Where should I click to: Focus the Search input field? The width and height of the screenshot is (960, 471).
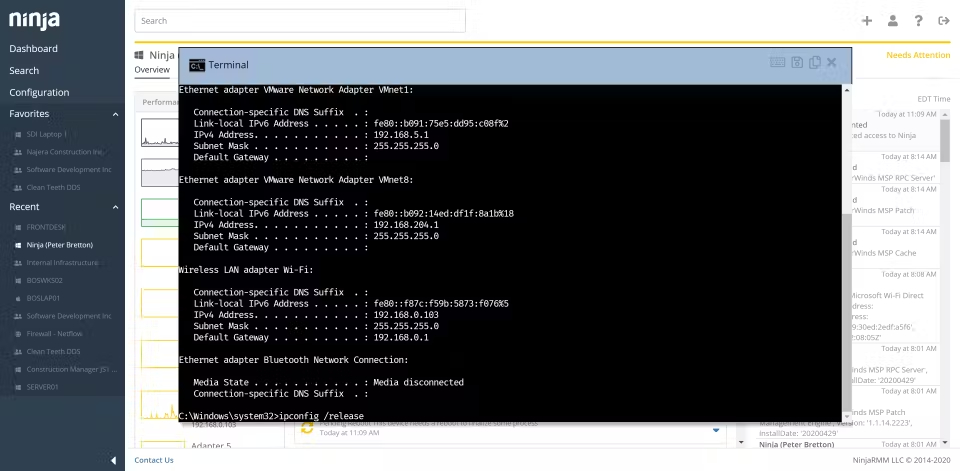(300, 21)
